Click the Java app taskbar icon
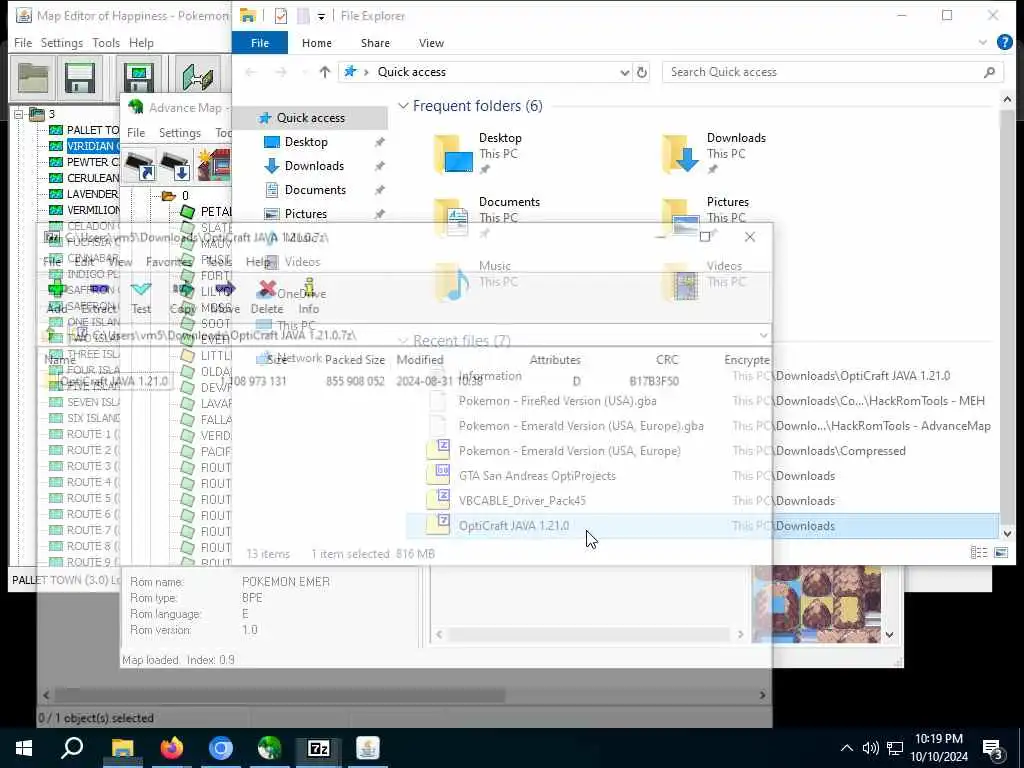 (368, 748)
